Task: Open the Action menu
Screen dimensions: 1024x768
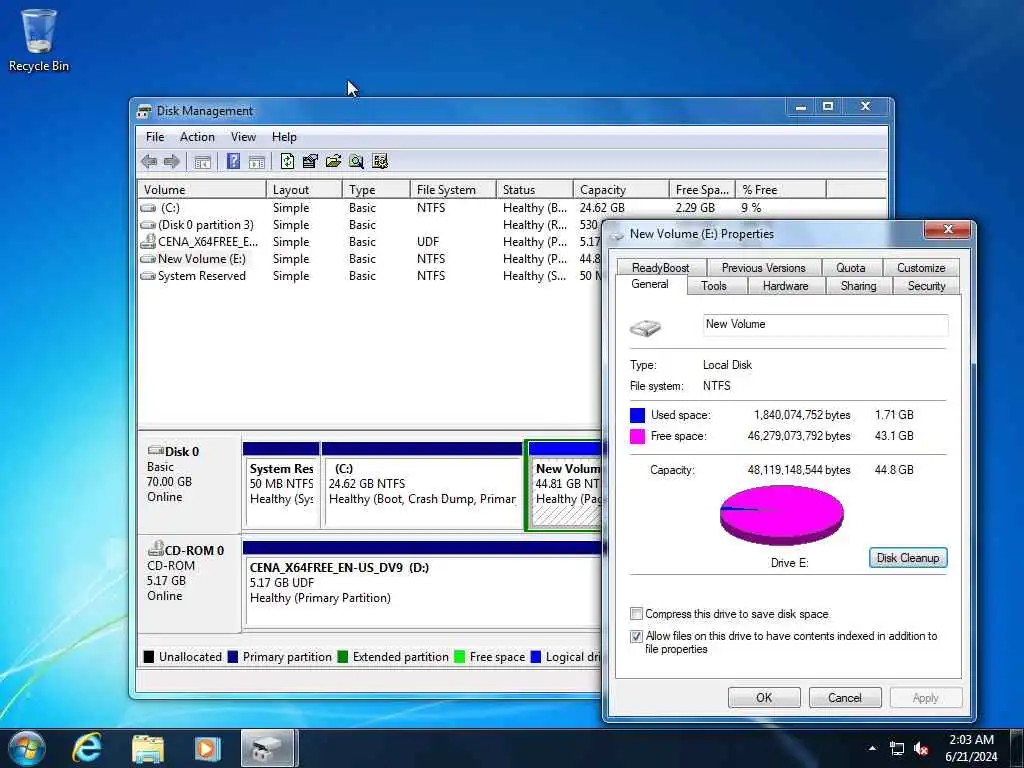Action: click(197, 136)
